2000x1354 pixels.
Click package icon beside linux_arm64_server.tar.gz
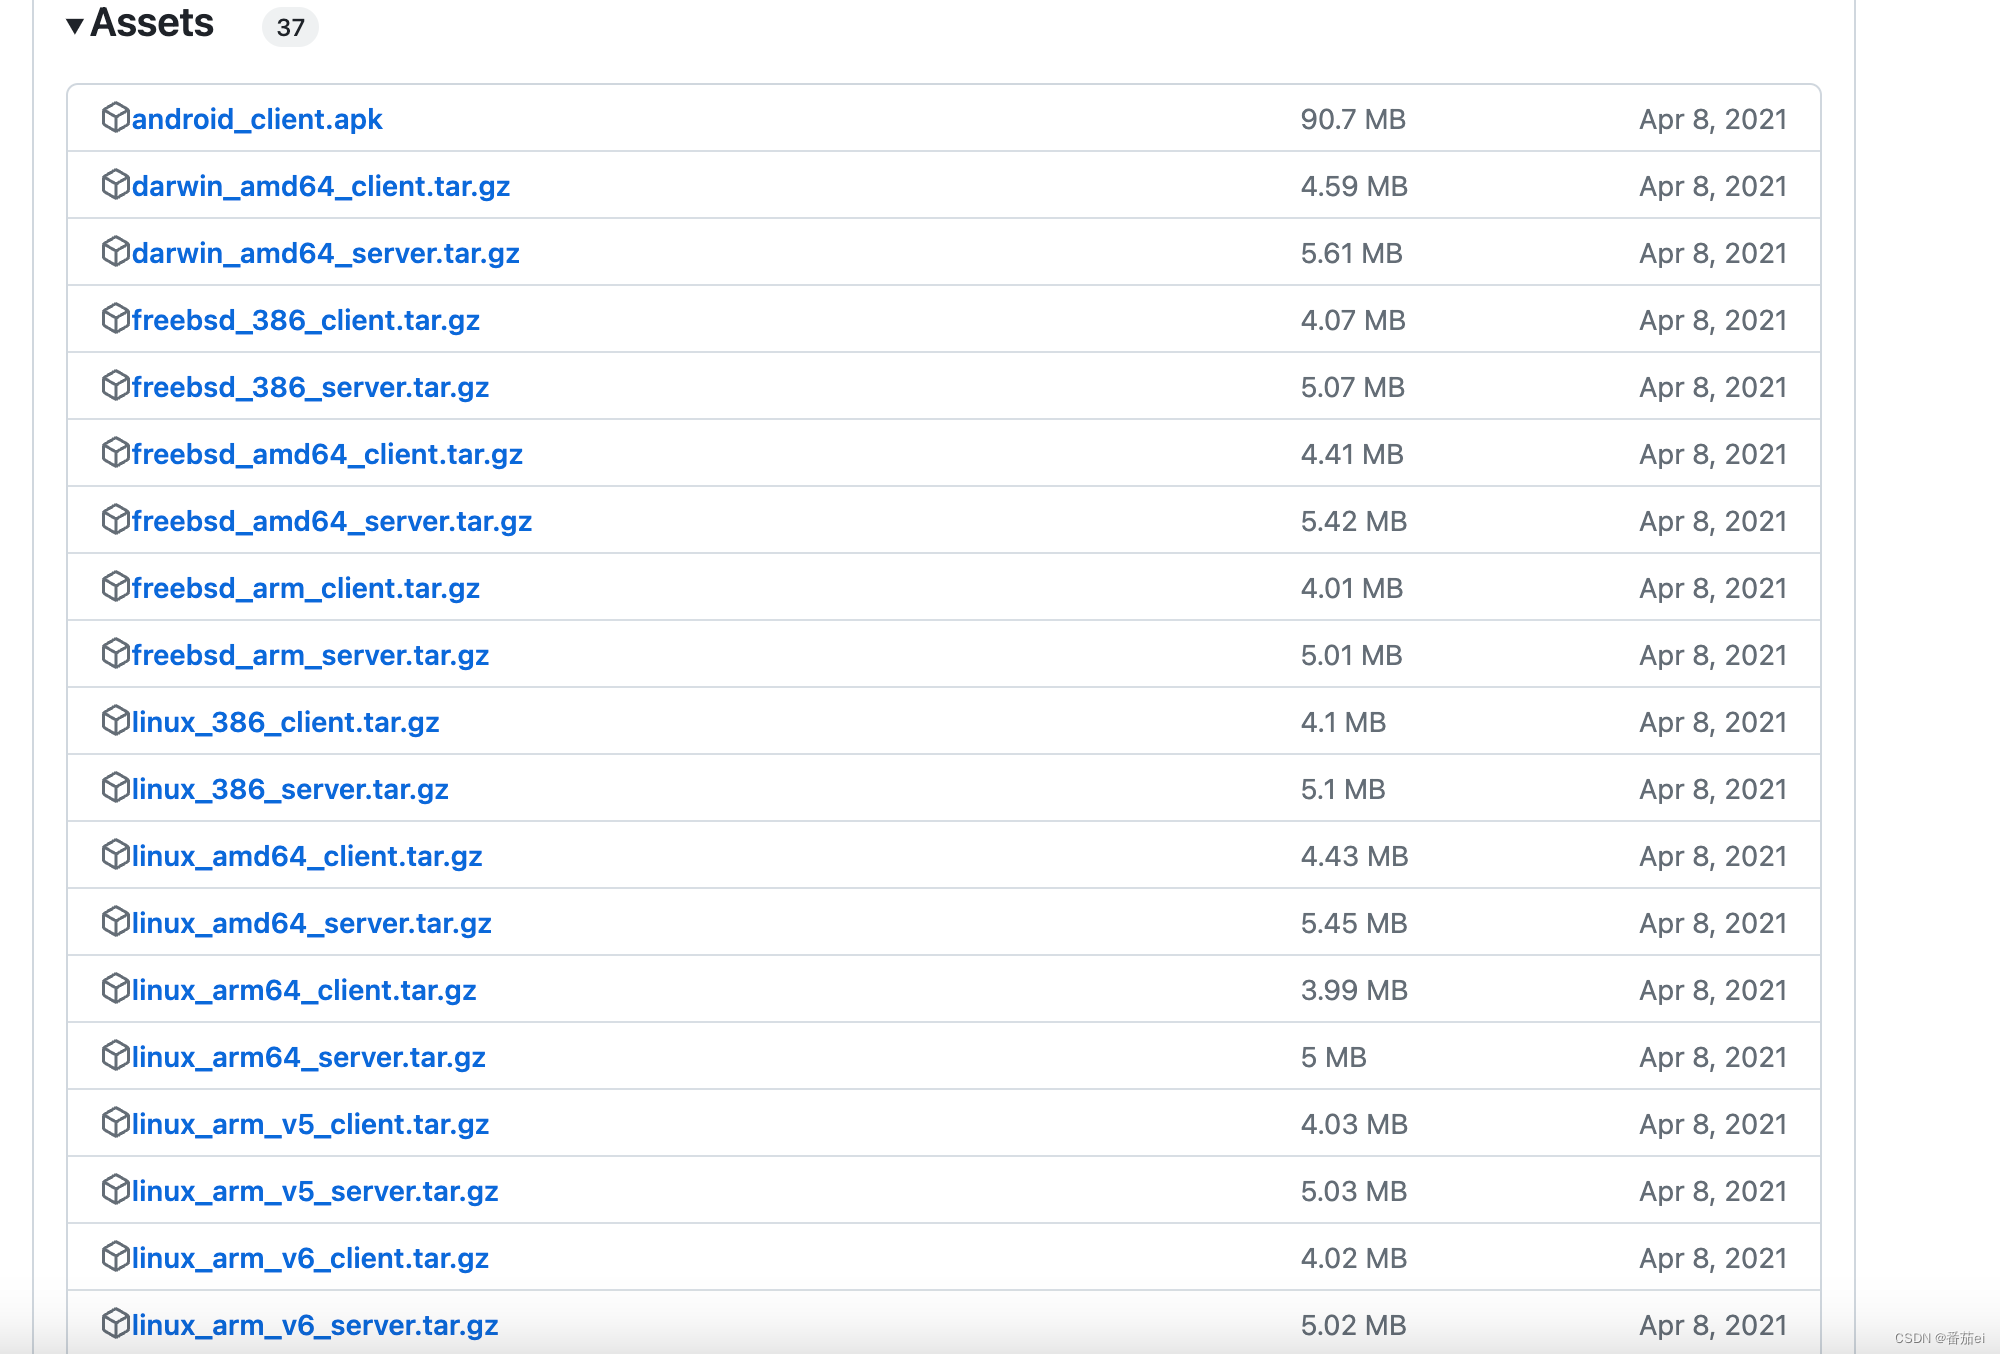tap(116, 1055)
